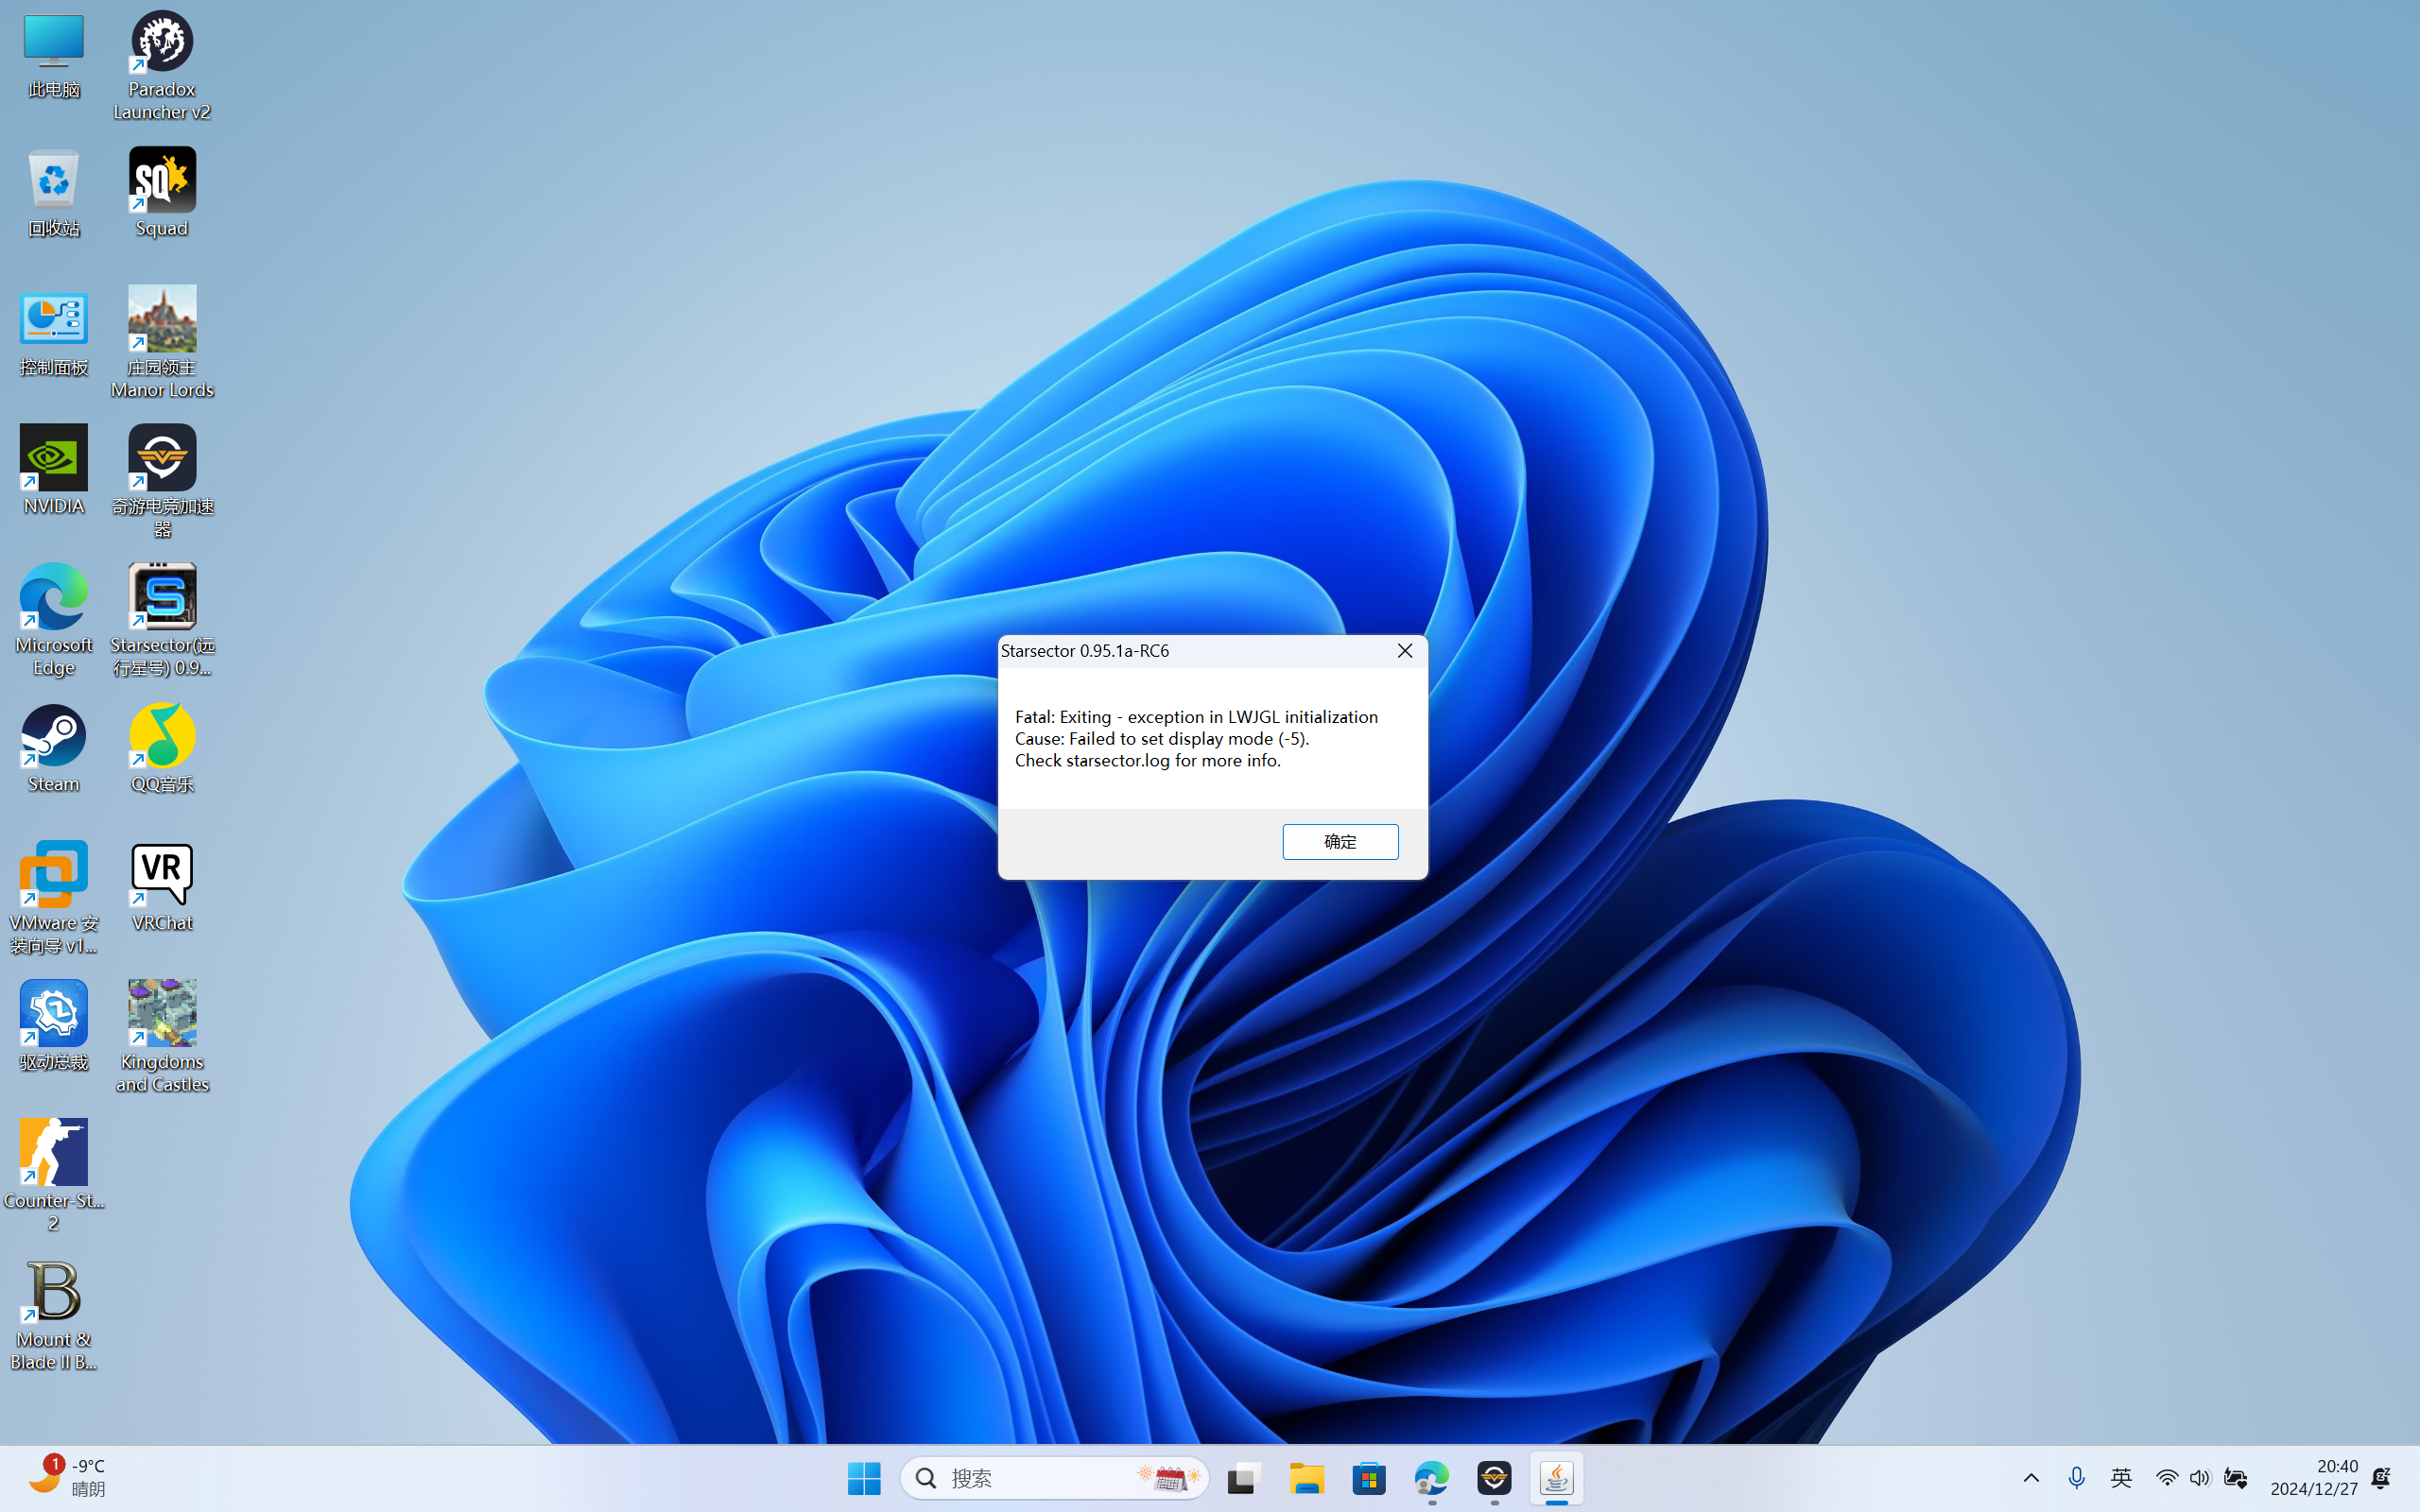Viewport: 2420px width, 1512px height.
Task: Select the Steam desktop icon
Action: coord(54,737)
